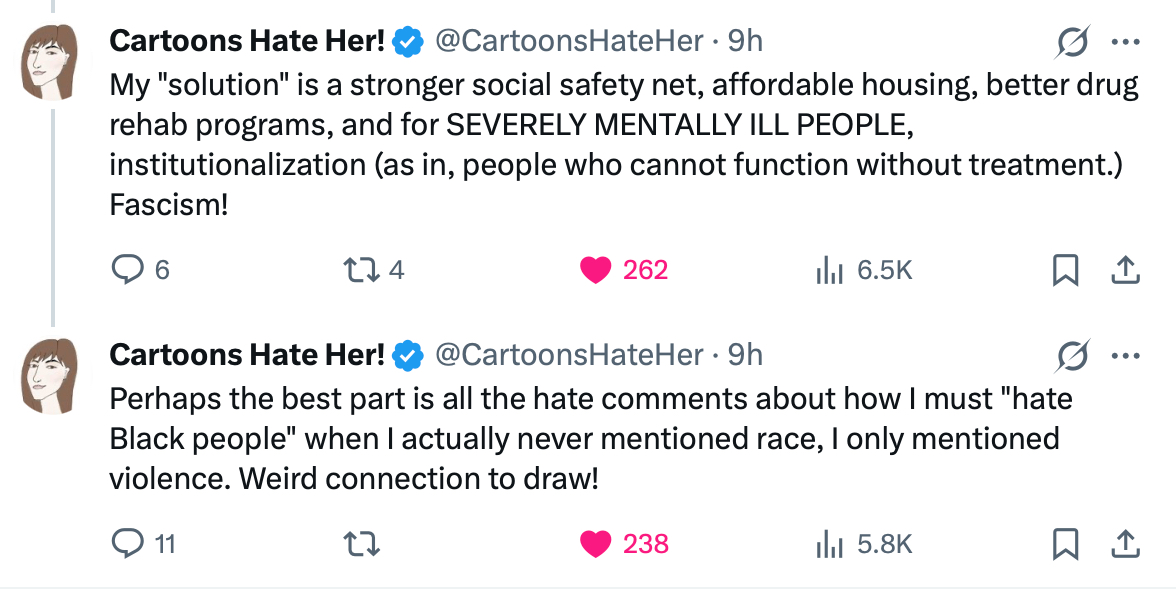1176x596 pixels.
Task: Open Grok icon on first tweet
Action: point(1072,42)
